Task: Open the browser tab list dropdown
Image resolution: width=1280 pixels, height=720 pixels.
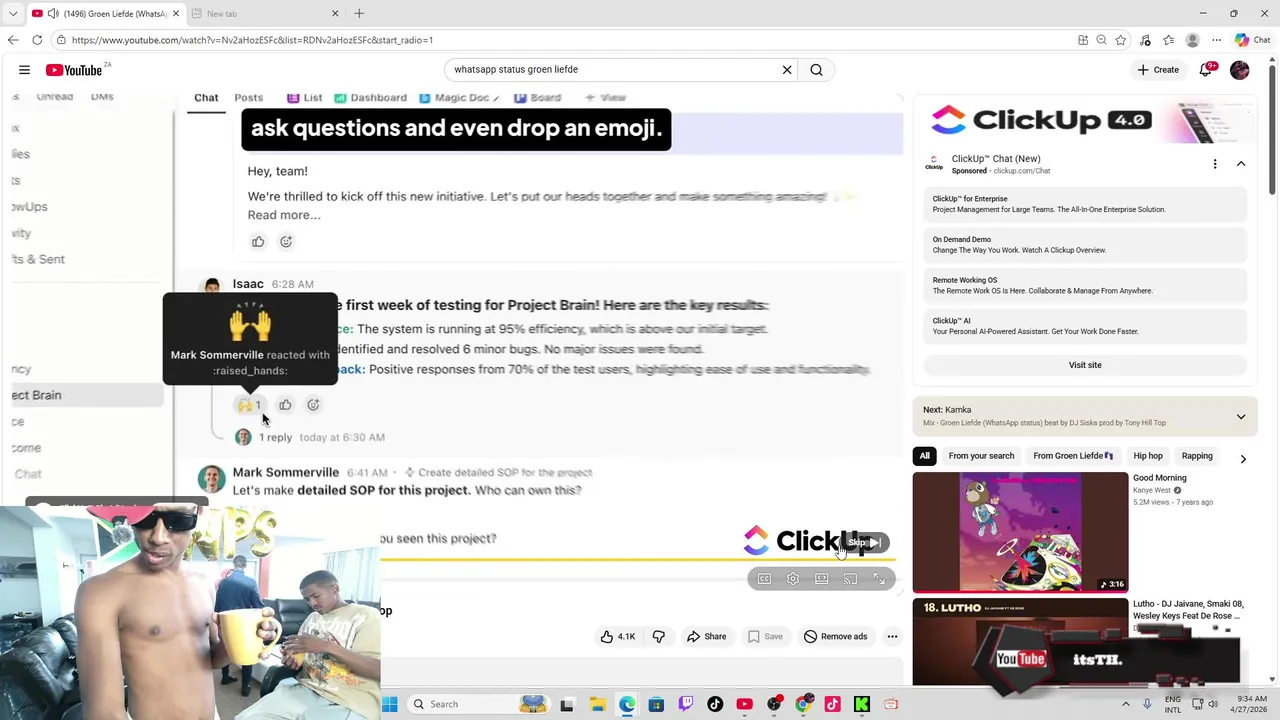Action: pos(13,13)
